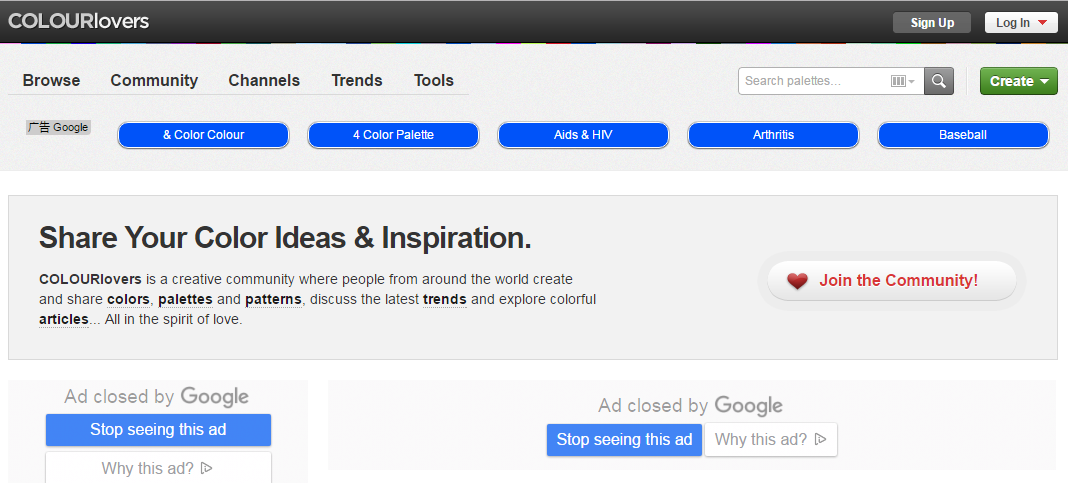The height and width of the screenshot is (483, 1068).
Task: Click the AdChoices triangle beside right Why this ad?
Action: click(x=821, y=439)
